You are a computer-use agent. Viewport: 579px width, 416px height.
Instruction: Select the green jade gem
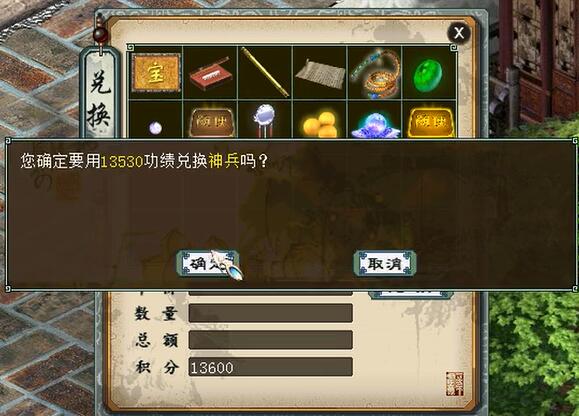[429, 73]
